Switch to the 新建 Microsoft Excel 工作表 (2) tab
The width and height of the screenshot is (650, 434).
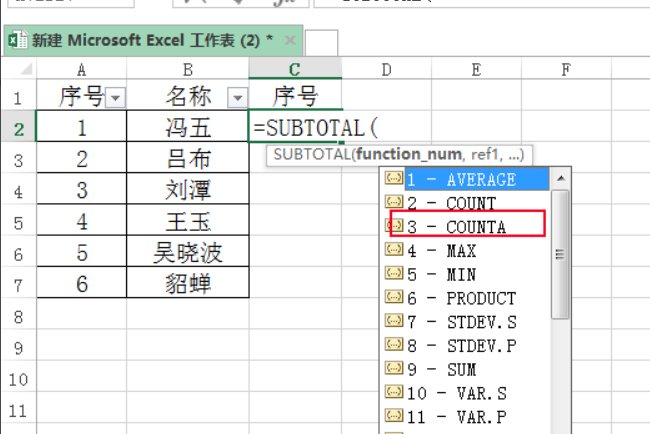[x=153, y=41]
